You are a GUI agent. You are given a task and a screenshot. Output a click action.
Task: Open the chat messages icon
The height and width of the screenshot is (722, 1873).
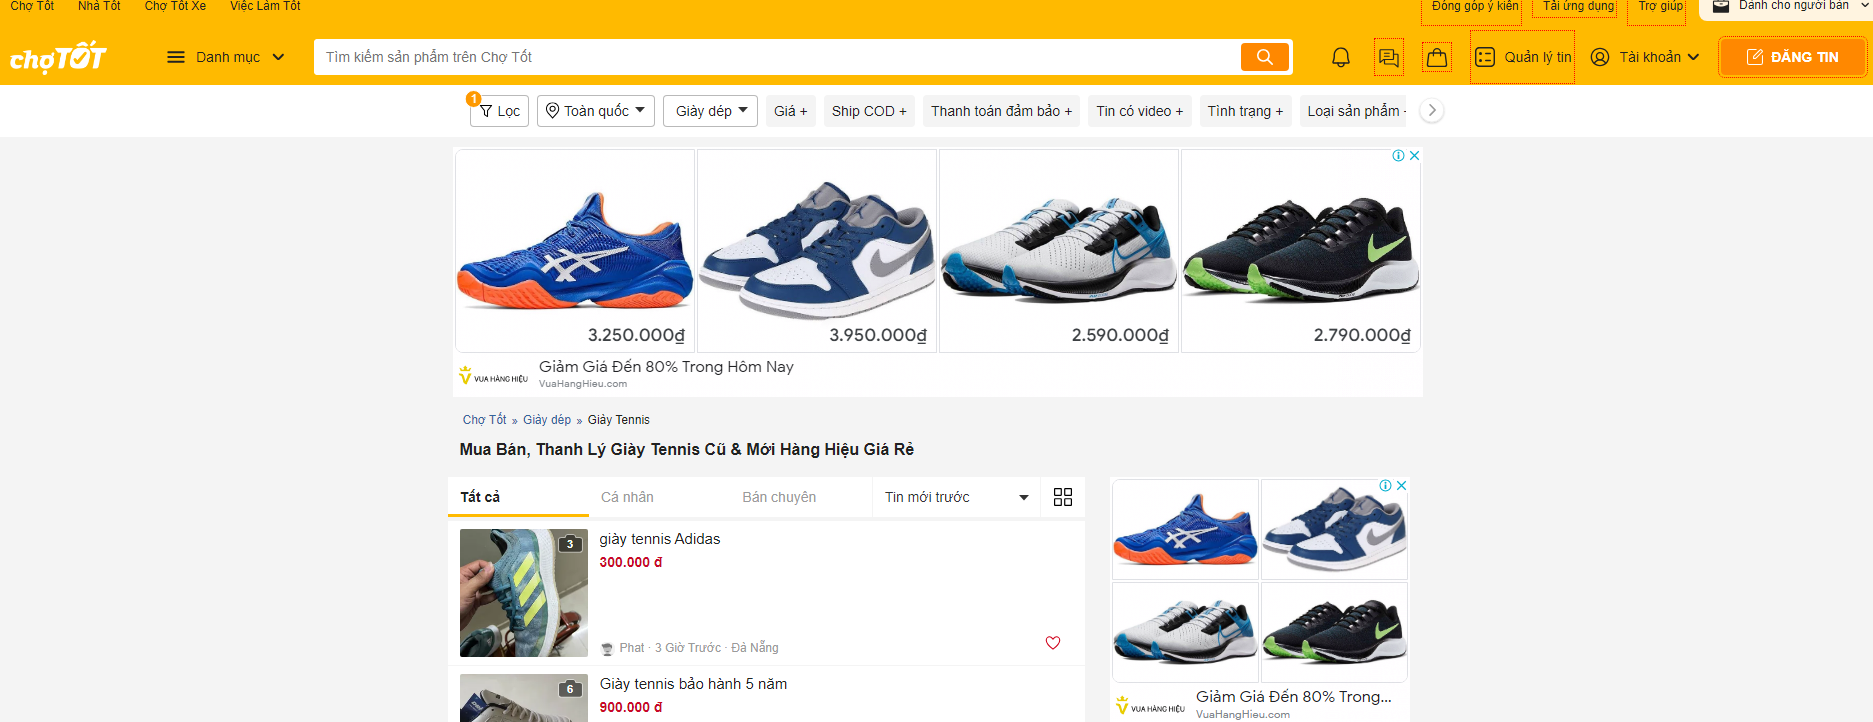[x=1389, y=57]
